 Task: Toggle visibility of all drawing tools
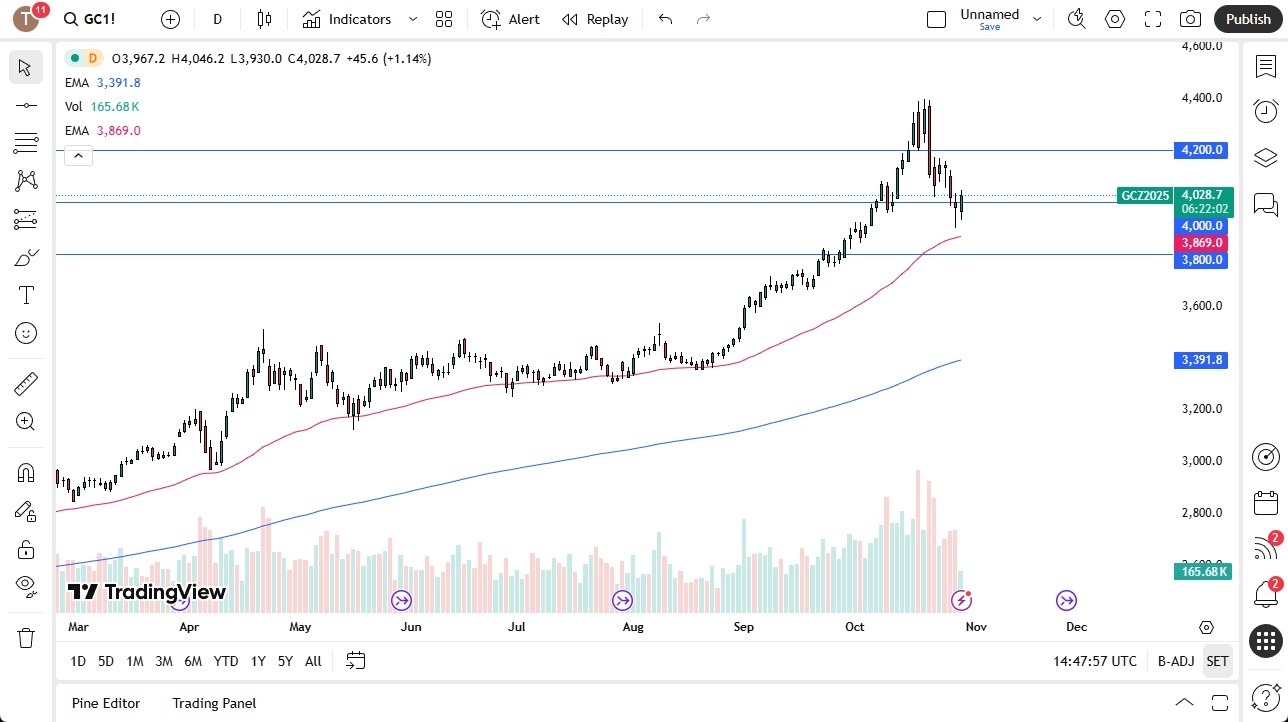(x=25, y=585)
